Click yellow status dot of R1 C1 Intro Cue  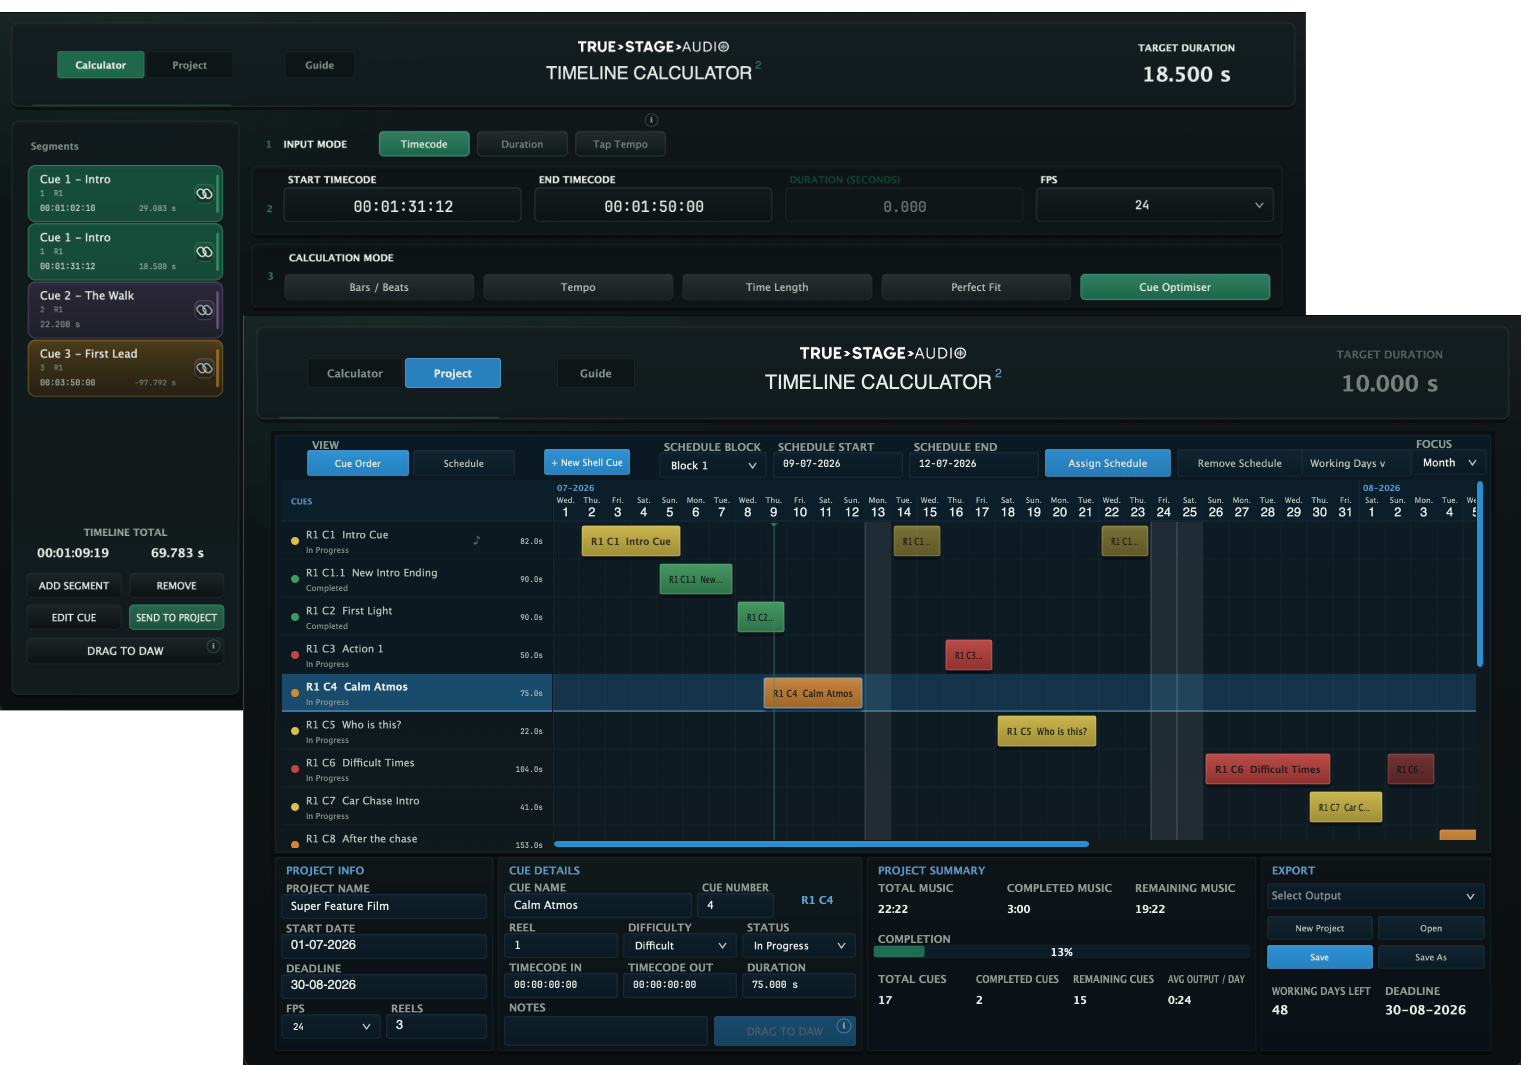click(295, 541)
